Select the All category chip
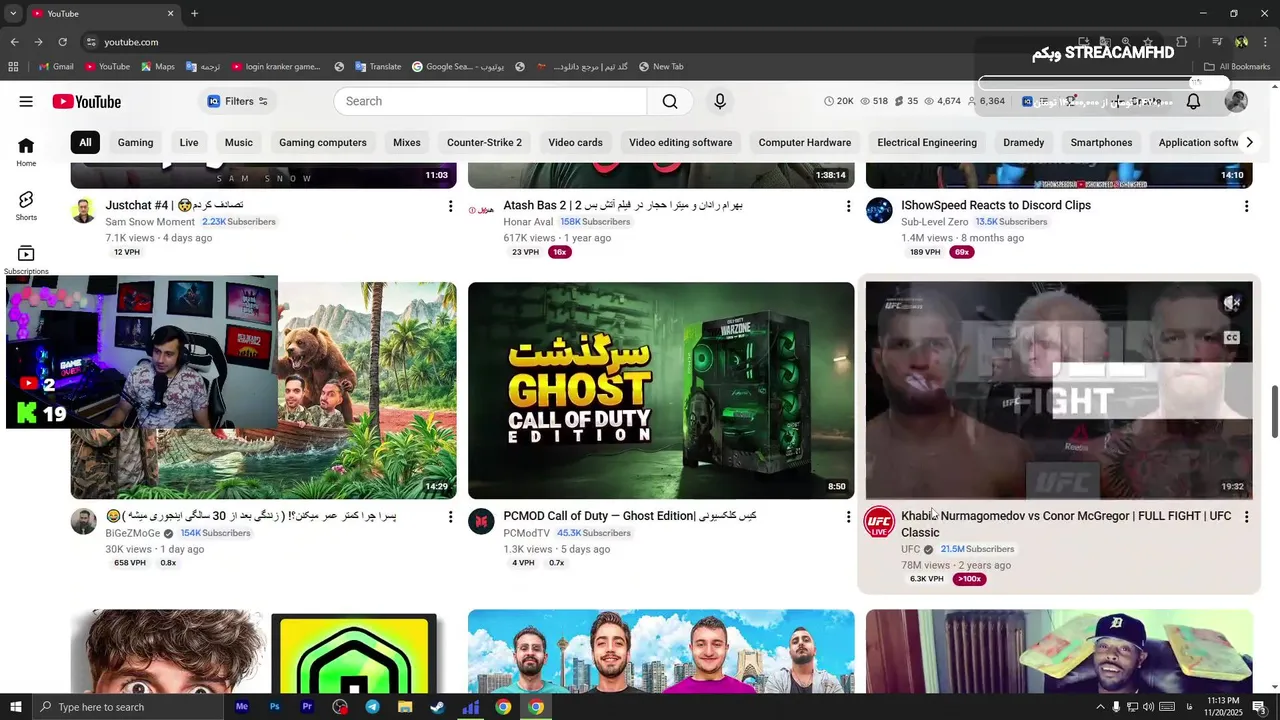The image size is (1280, 720). click(x=85, y=142)
